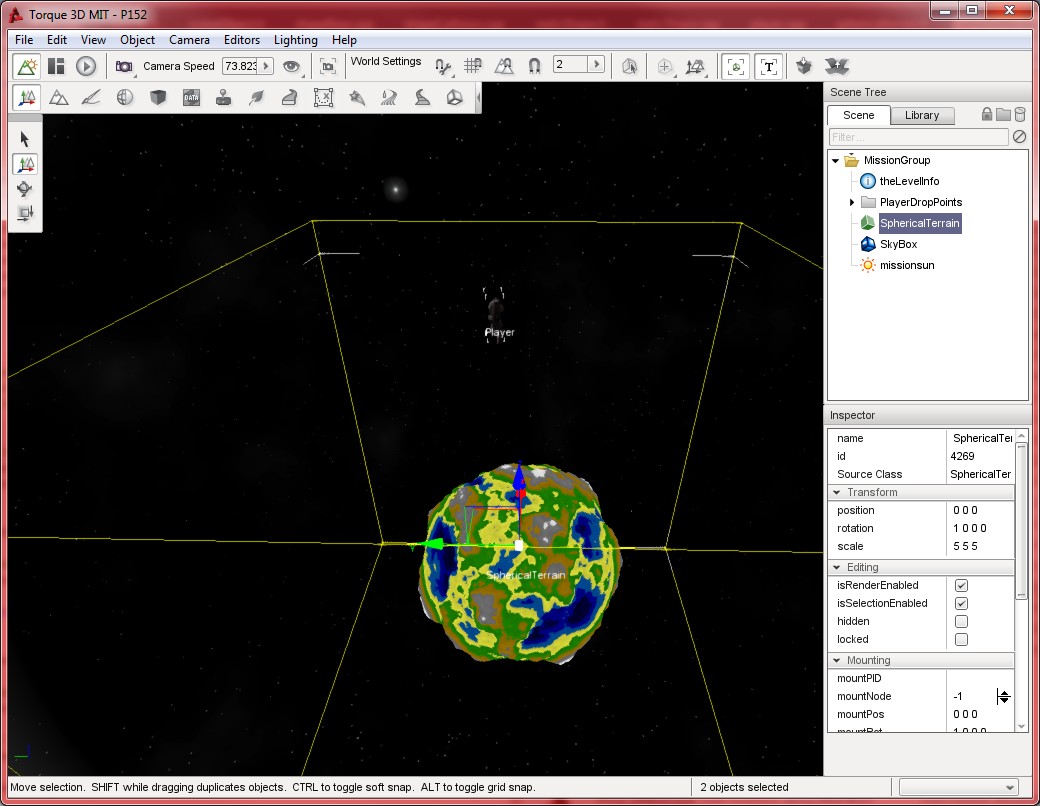This screenshot has height=806, width=1040.
Task: Select missionsun in scene tree
Action: coord(907,265)
